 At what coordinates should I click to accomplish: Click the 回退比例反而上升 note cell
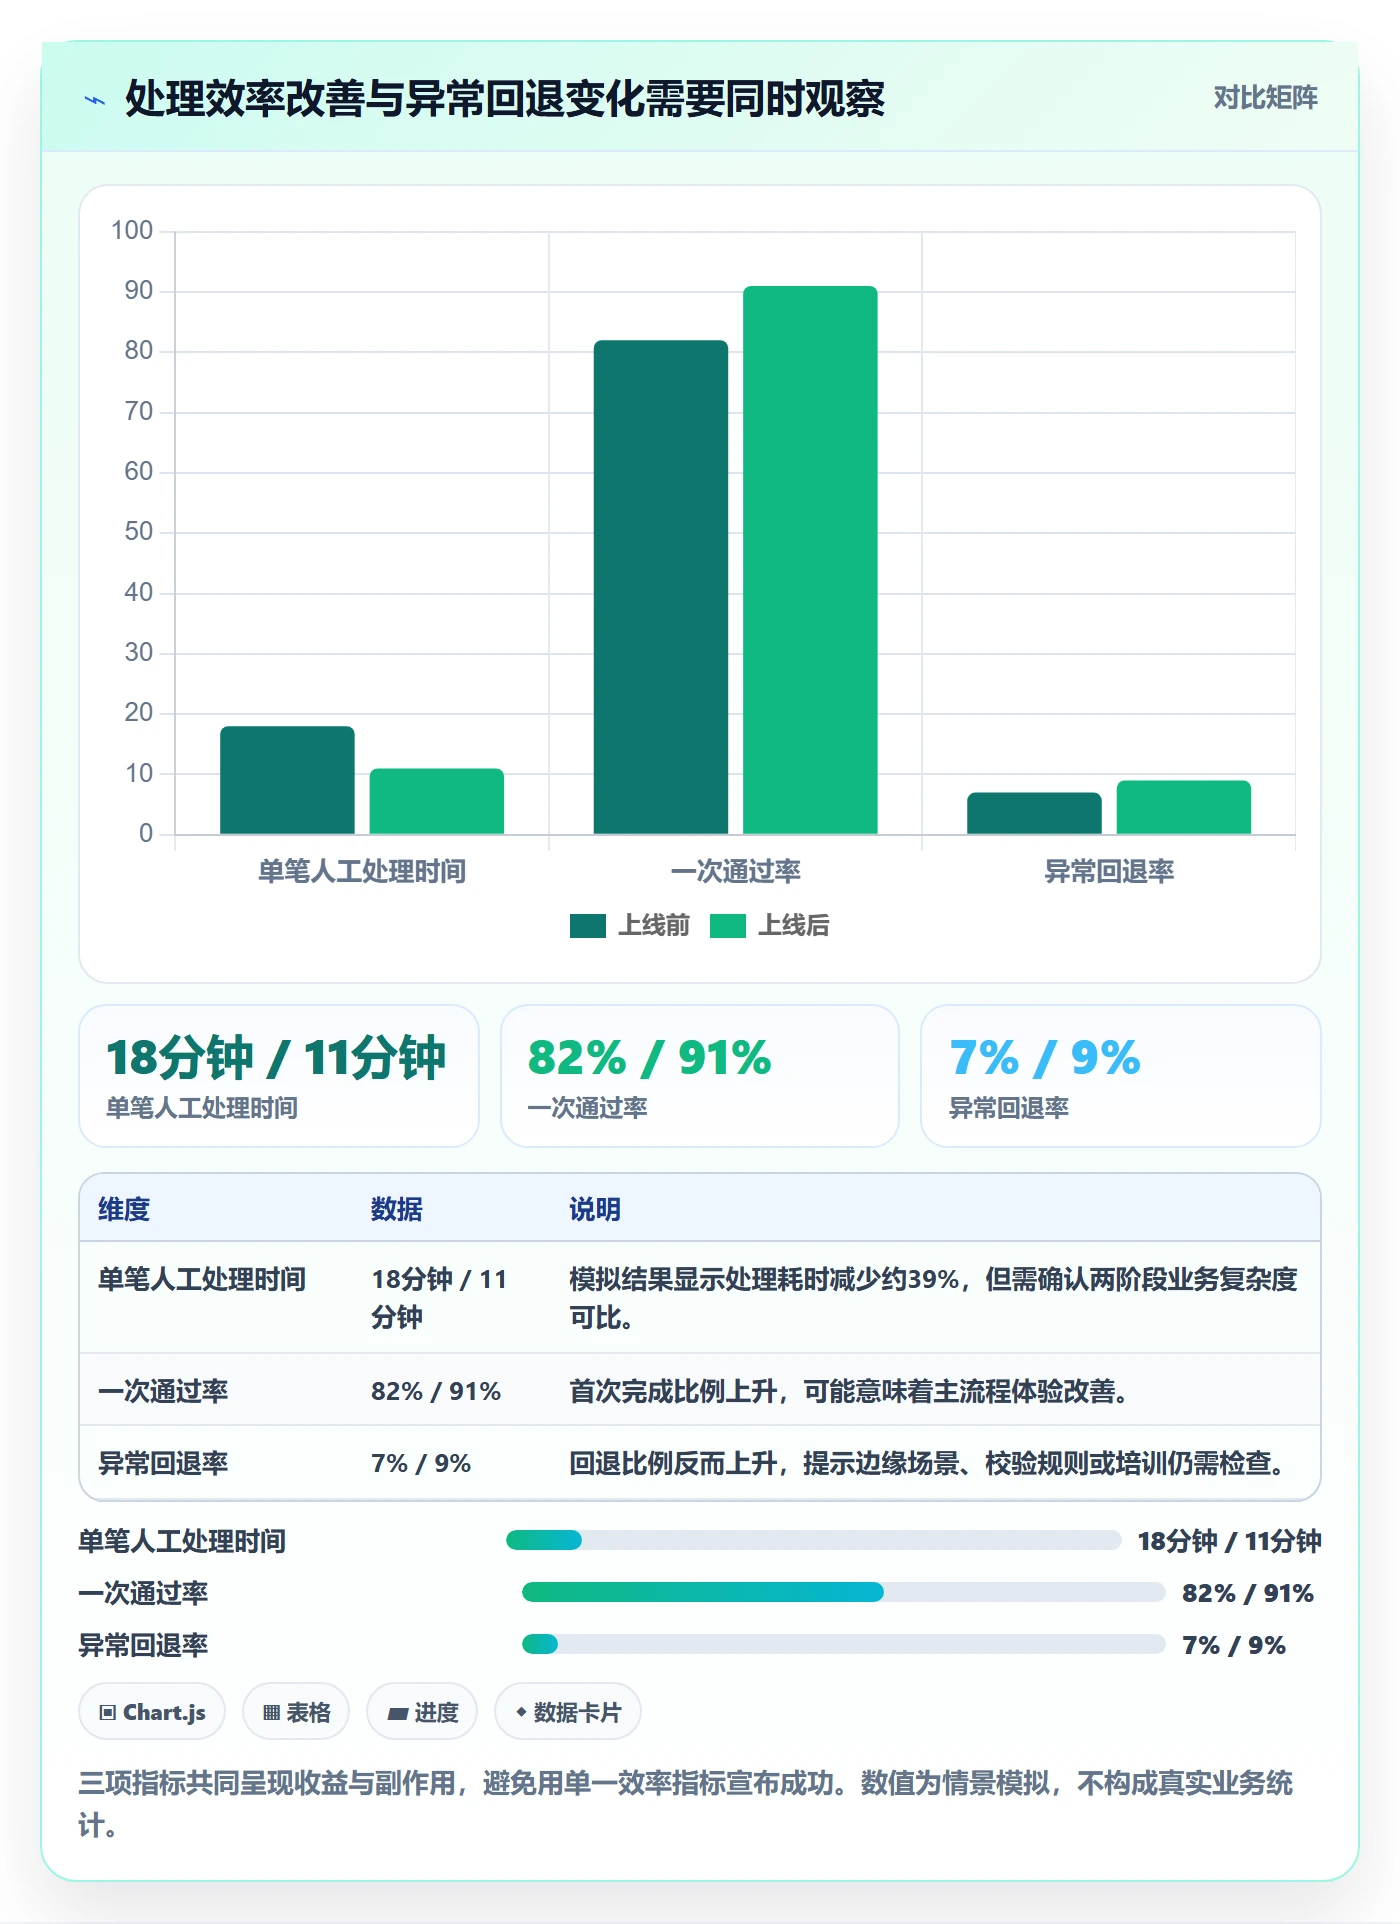[x=930, y=1463]
